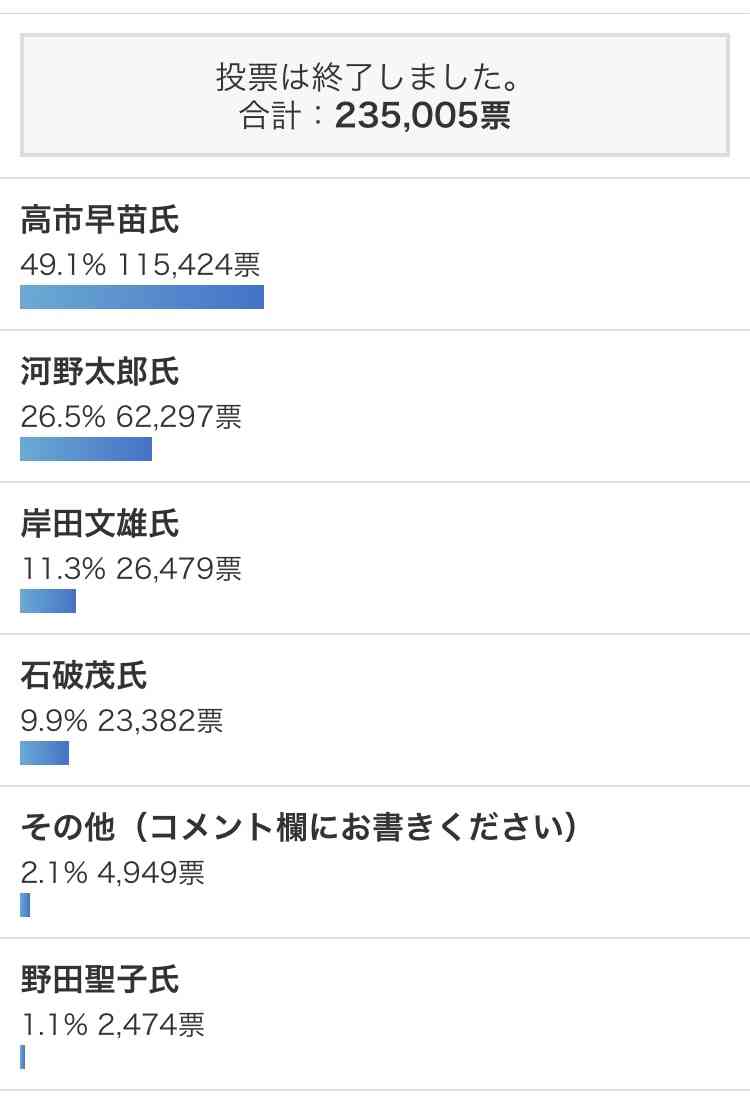
Task: Click the 投票は終了しました notice box
Action: [x=375, y=95]
